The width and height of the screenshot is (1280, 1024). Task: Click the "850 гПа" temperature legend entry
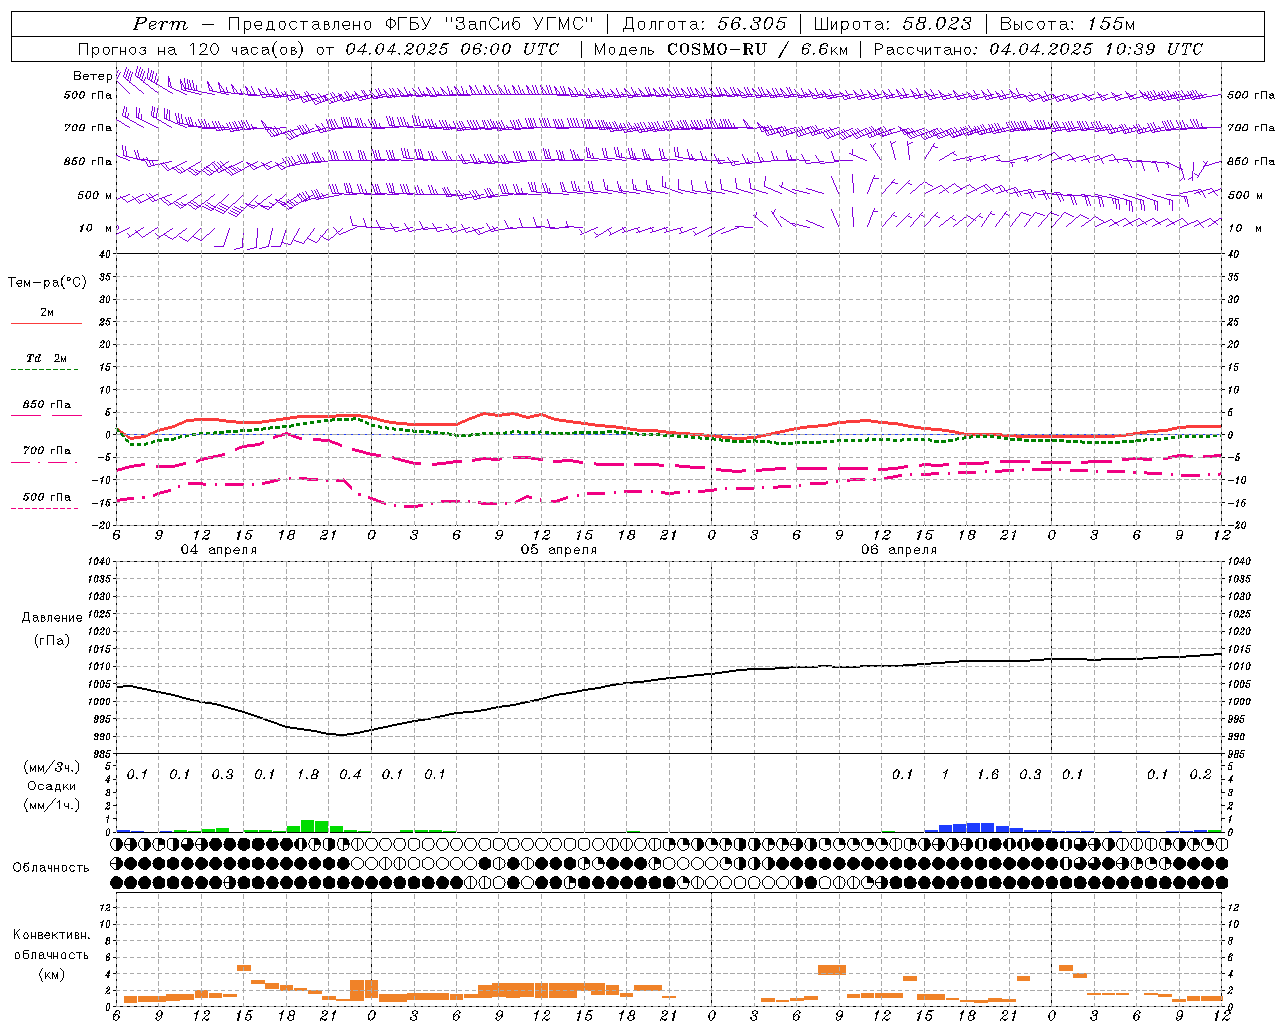click(x=47, y=405)
